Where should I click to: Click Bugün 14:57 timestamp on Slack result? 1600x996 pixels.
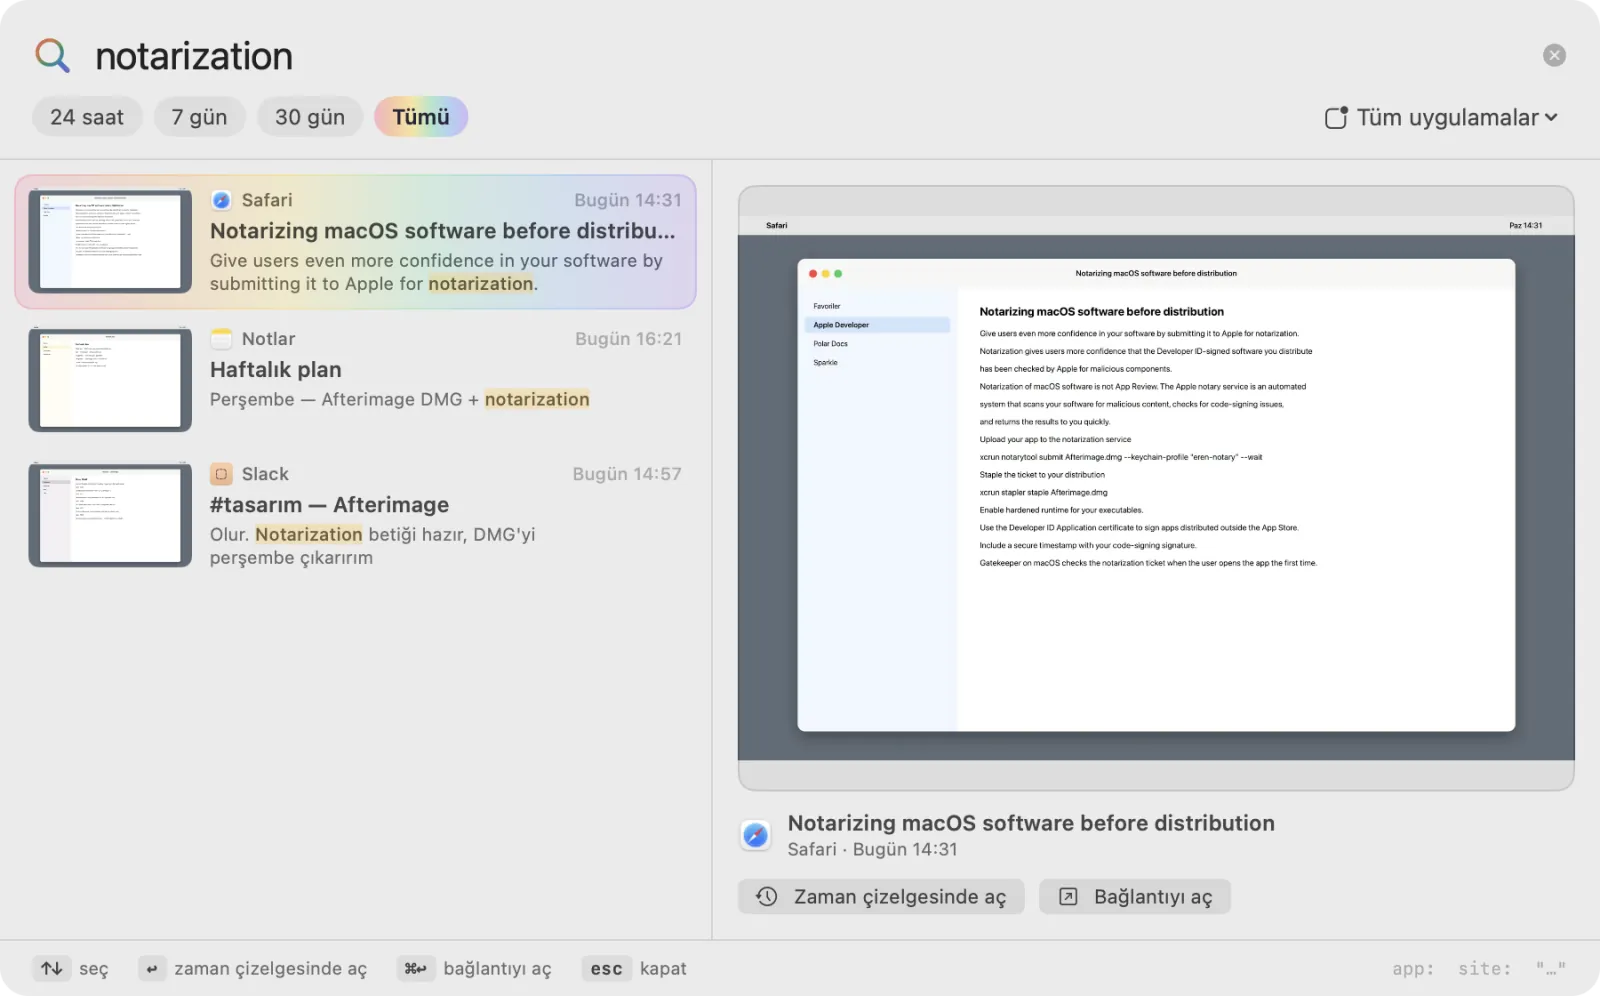[627, 474]
